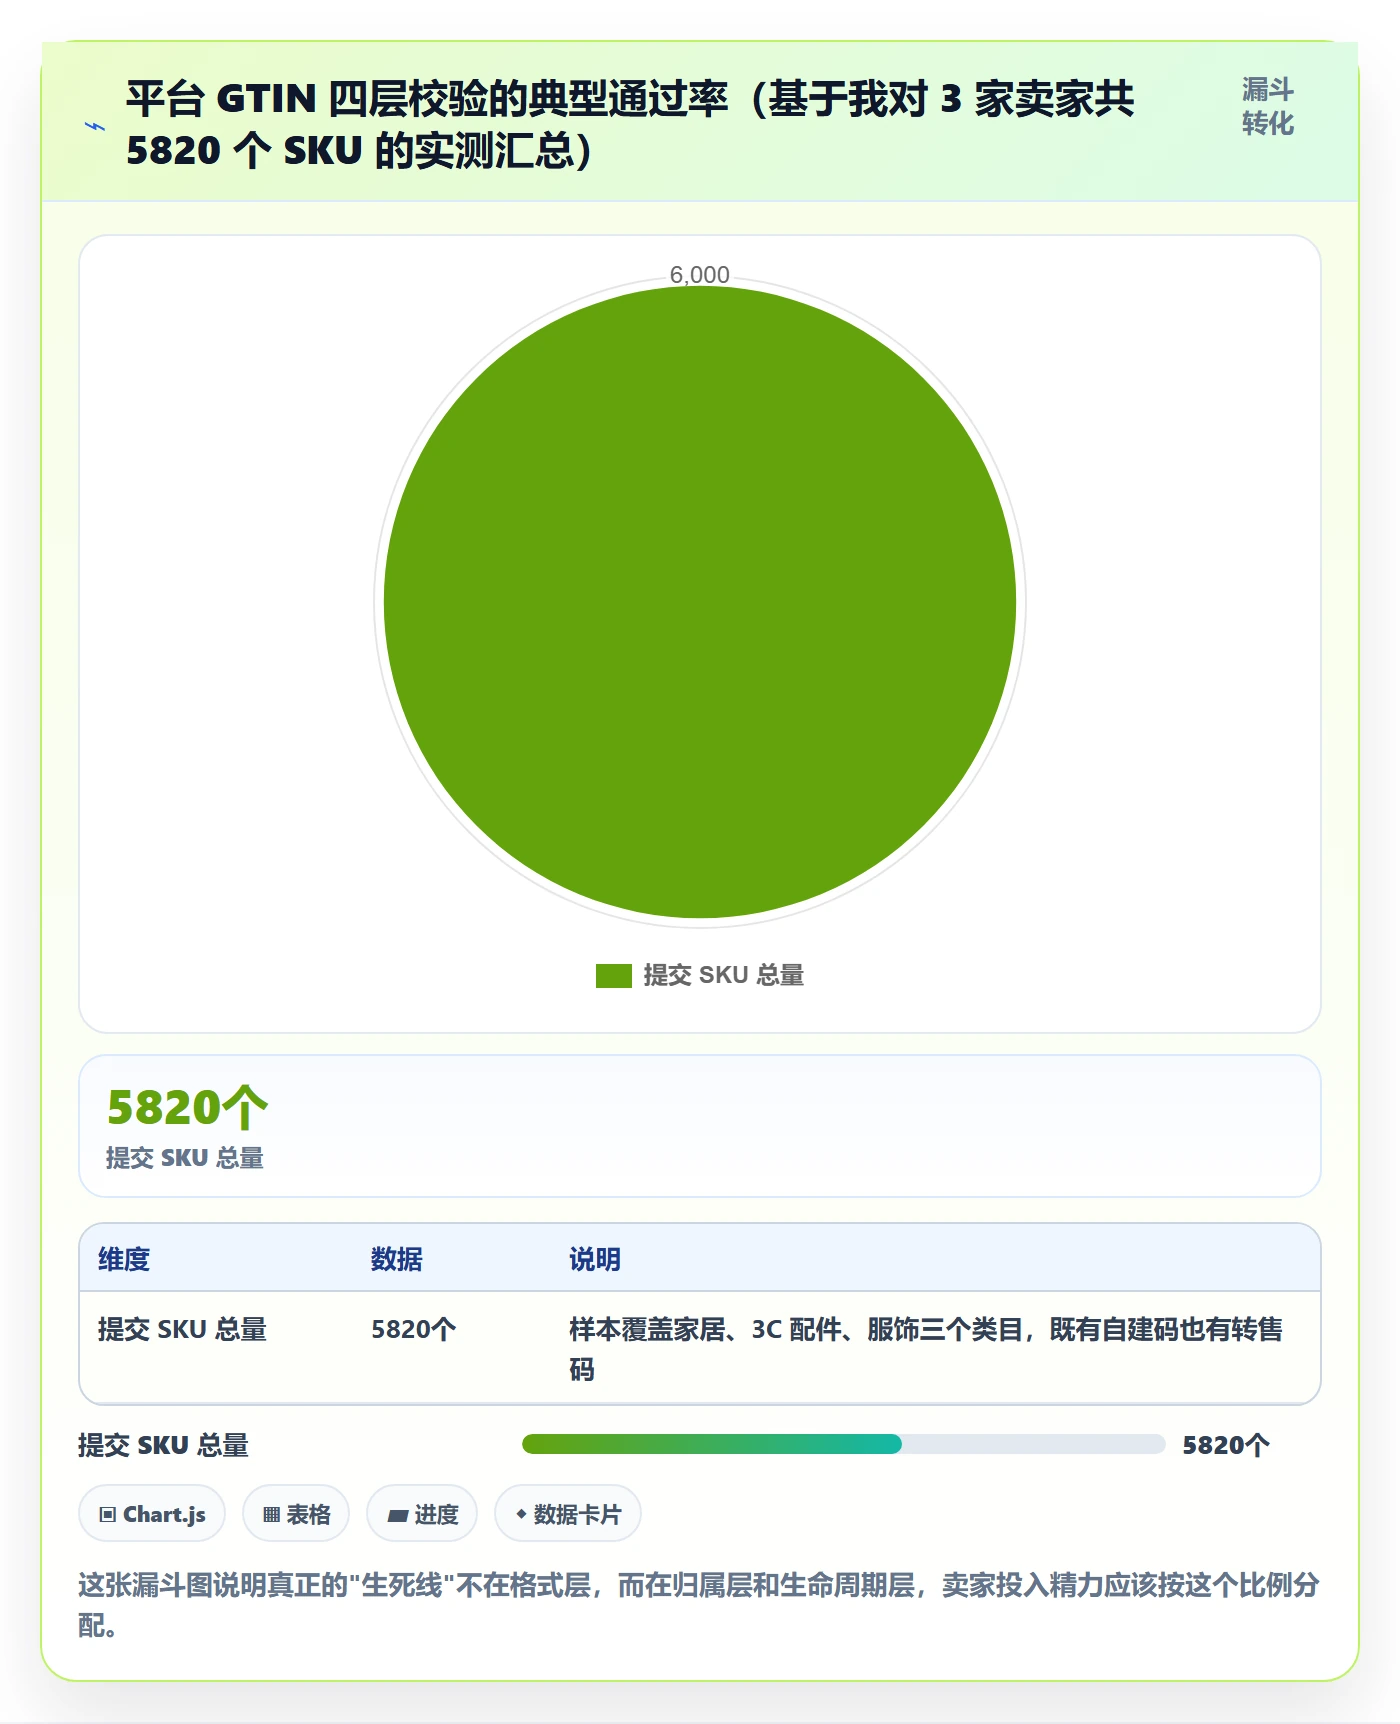Click the chart title starting 平台 GTIN 四层校验
This screenshot has width=1400, height=1724.
pos(630,125)
